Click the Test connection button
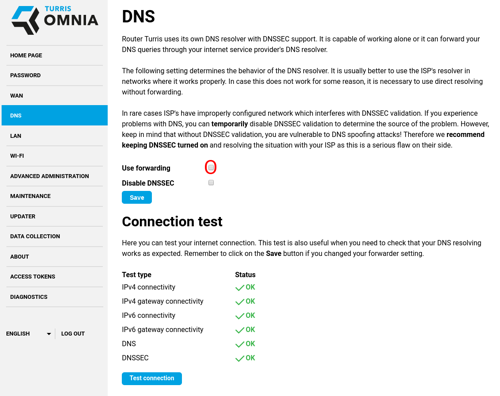 (152, 378)
